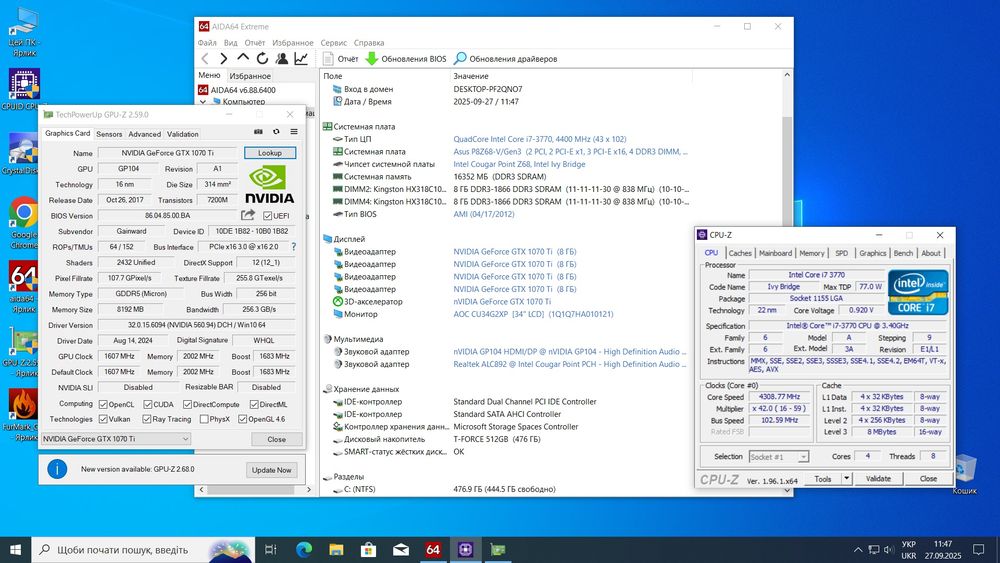The height and width of the screenshot is (563, 1000).
Task: Open Mail app from taskbar
Action: tap(401, 550)
